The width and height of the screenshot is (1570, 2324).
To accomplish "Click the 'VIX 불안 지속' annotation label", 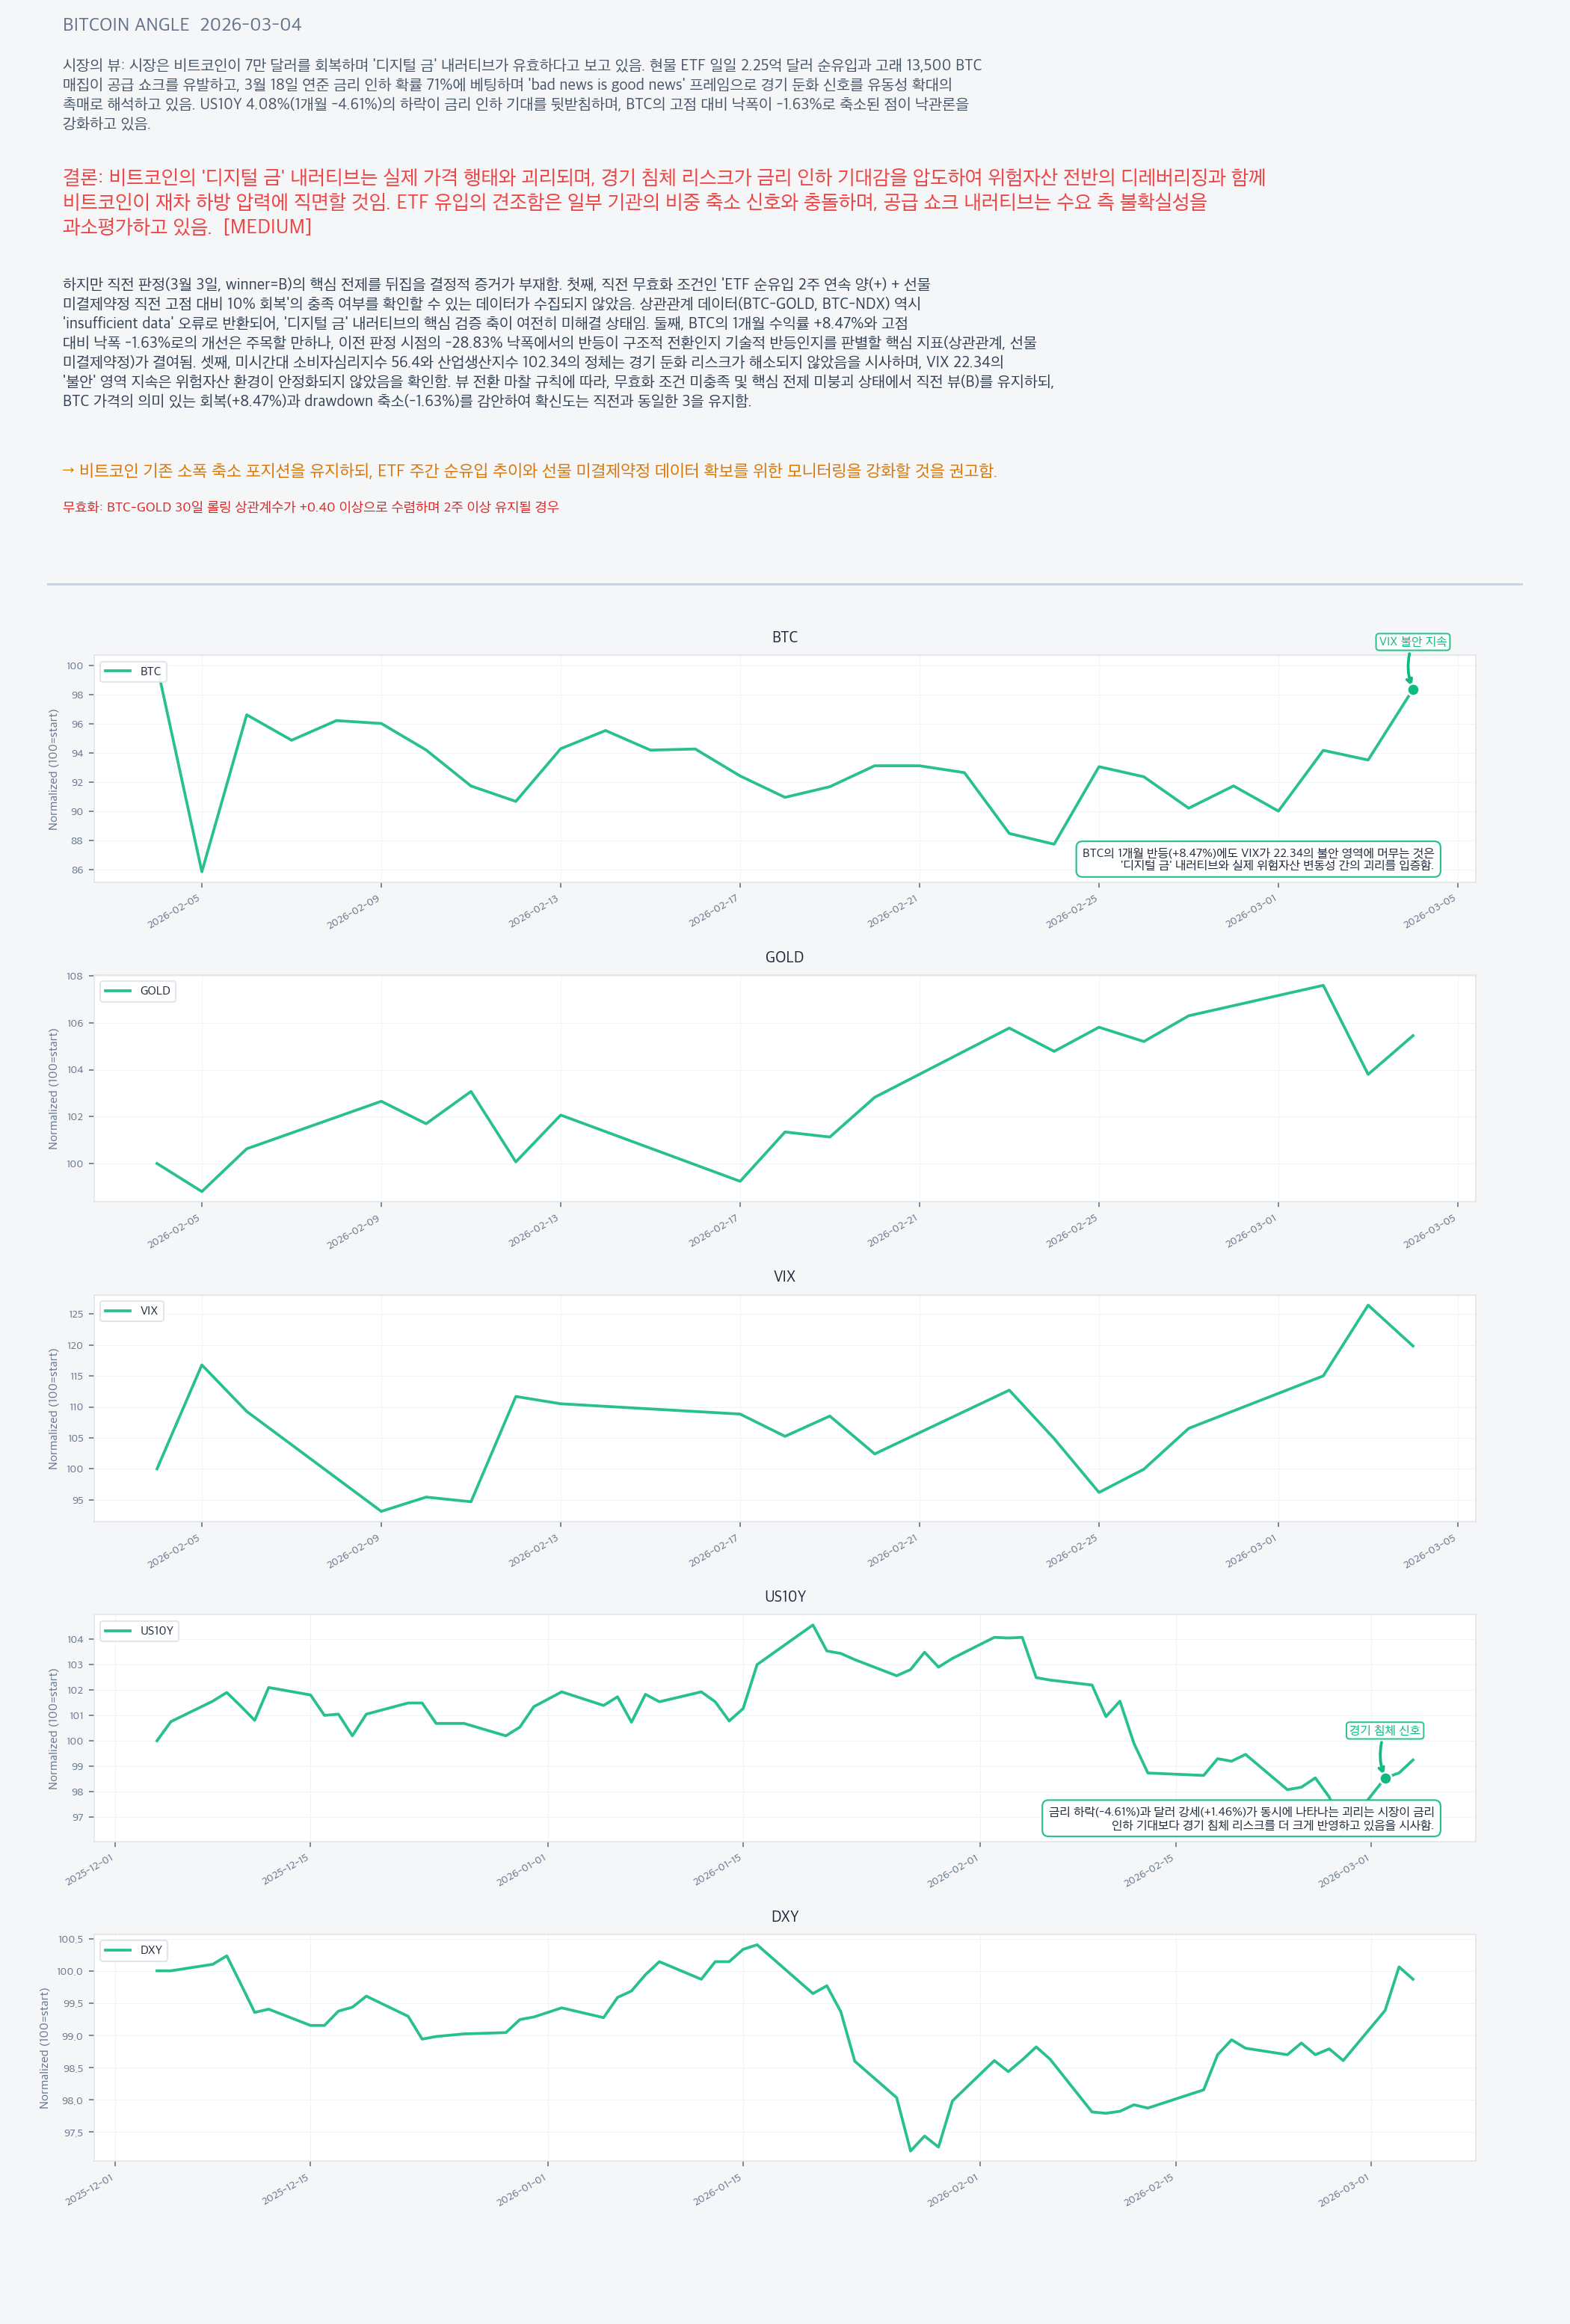I will click(x=1412, y=642).
